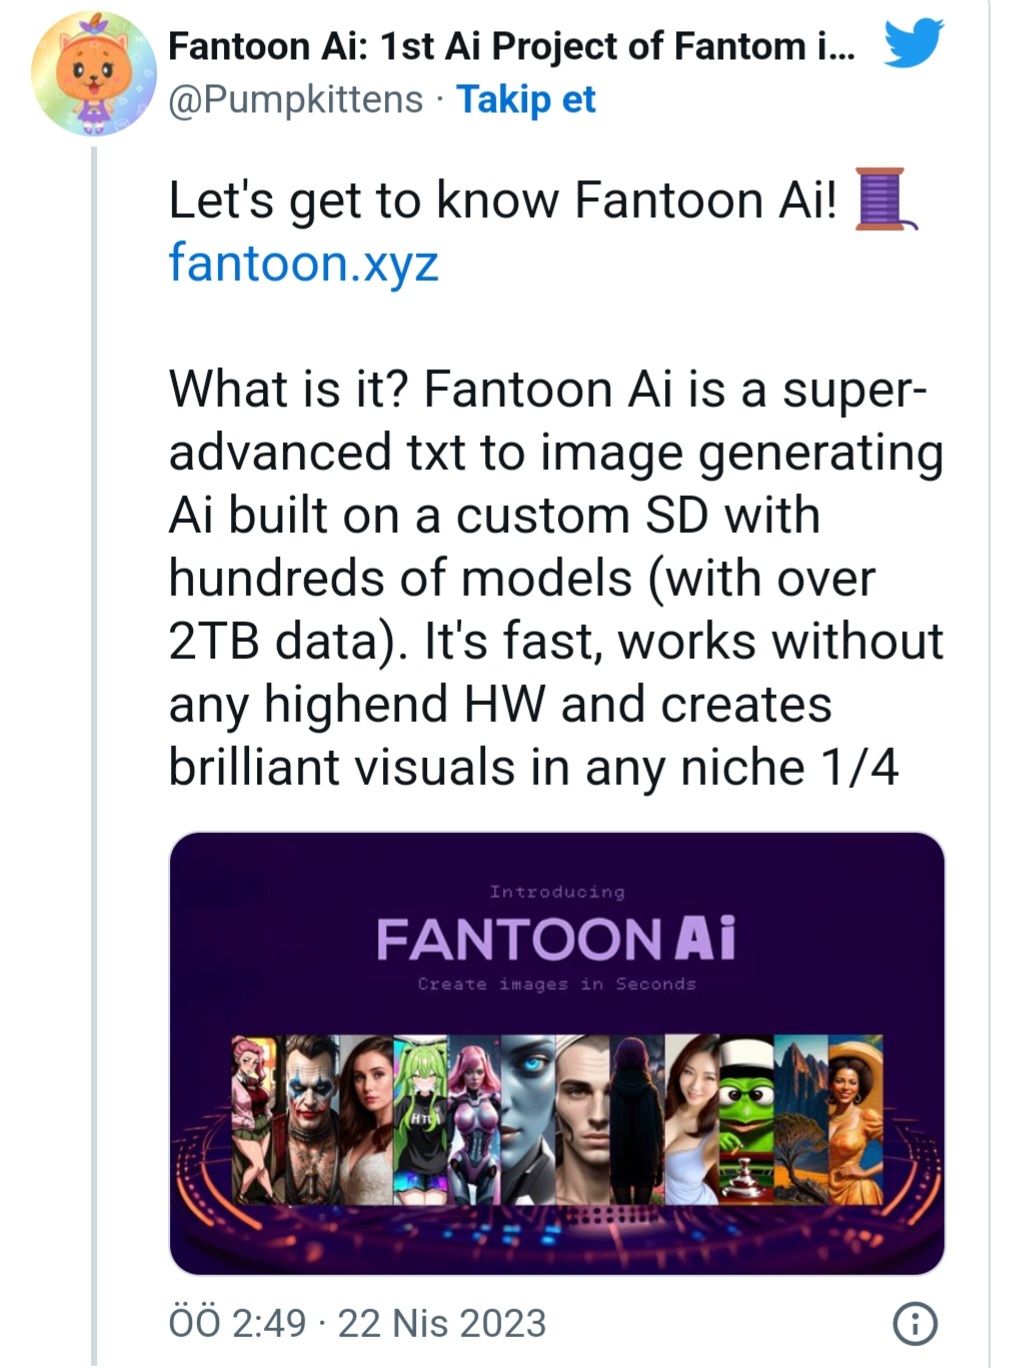
Task: Click the tweet timestamp
Action: (x=355, y=1322)
